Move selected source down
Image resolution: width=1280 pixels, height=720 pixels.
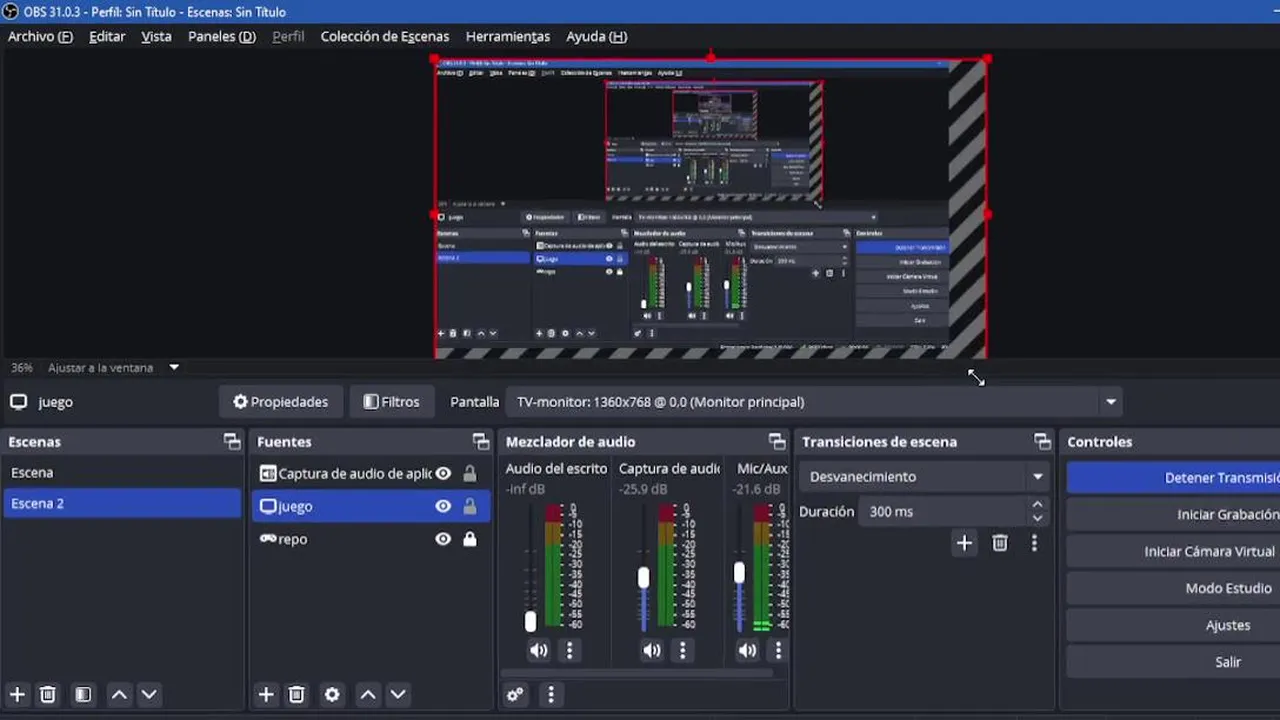[398, 694]
